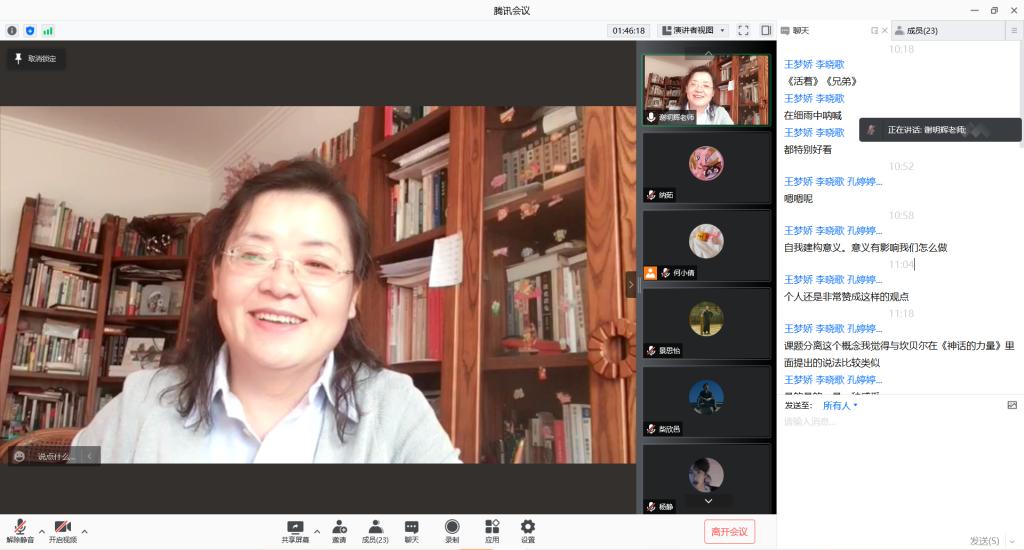Enter fullscreen mode via fullscreen icon

click(743, 31)
